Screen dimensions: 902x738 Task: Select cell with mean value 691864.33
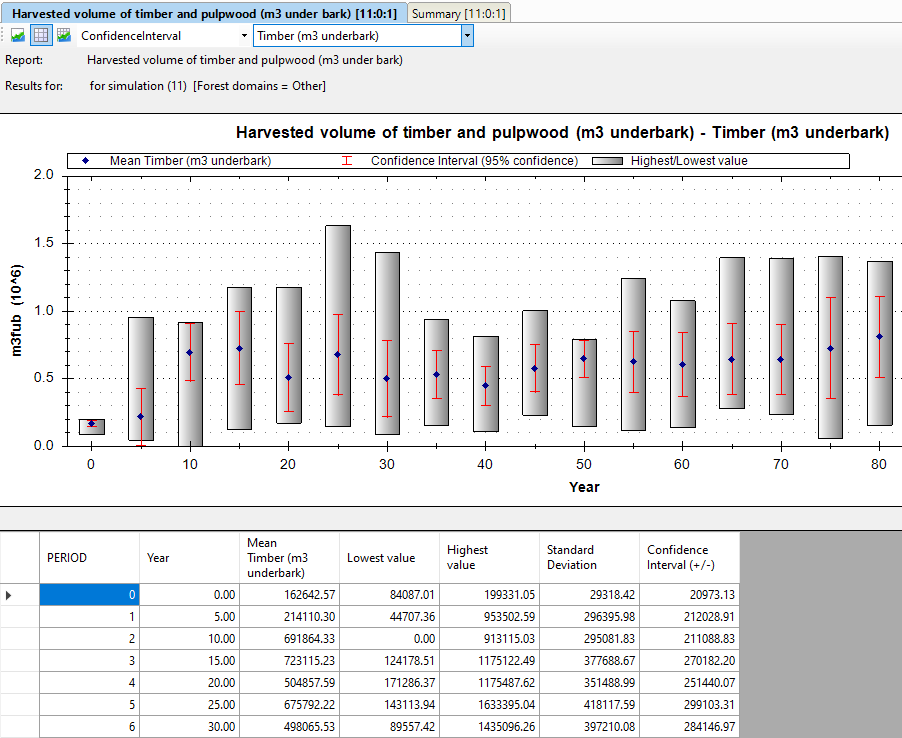tap(289, 639)
